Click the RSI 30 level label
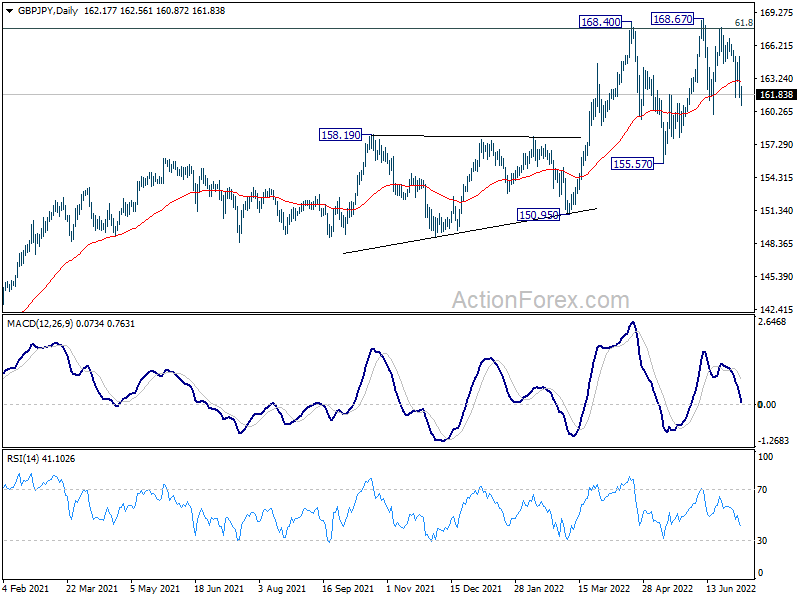The height and width of the screenshot is (600, 800). click(762, 540)
